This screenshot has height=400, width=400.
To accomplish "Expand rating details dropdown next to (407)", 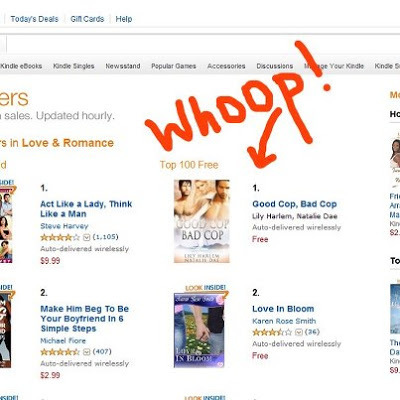I will (x=86, y=352).
